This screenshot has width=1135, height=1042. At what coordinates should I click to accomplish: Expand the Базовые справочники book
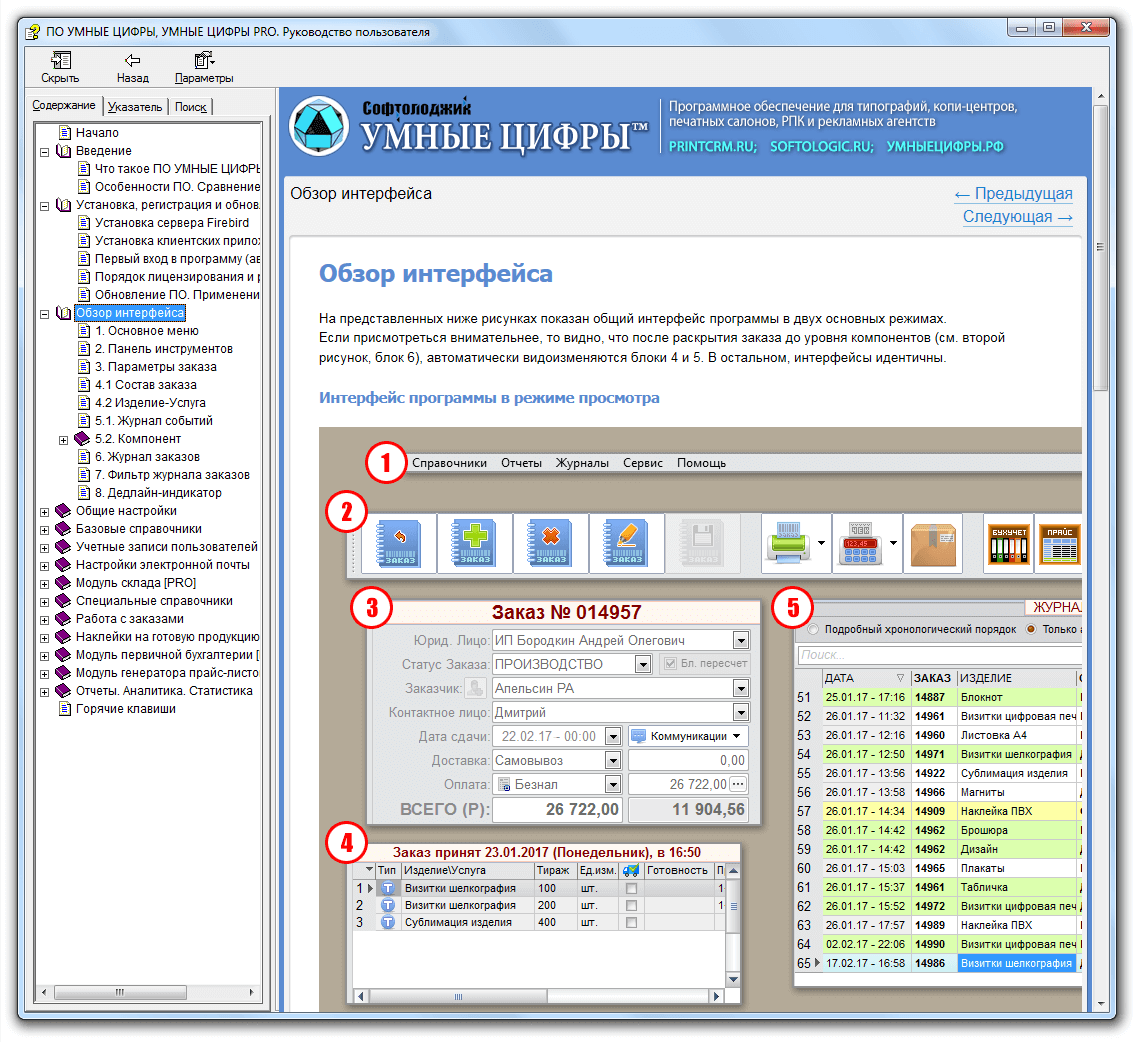45,530
